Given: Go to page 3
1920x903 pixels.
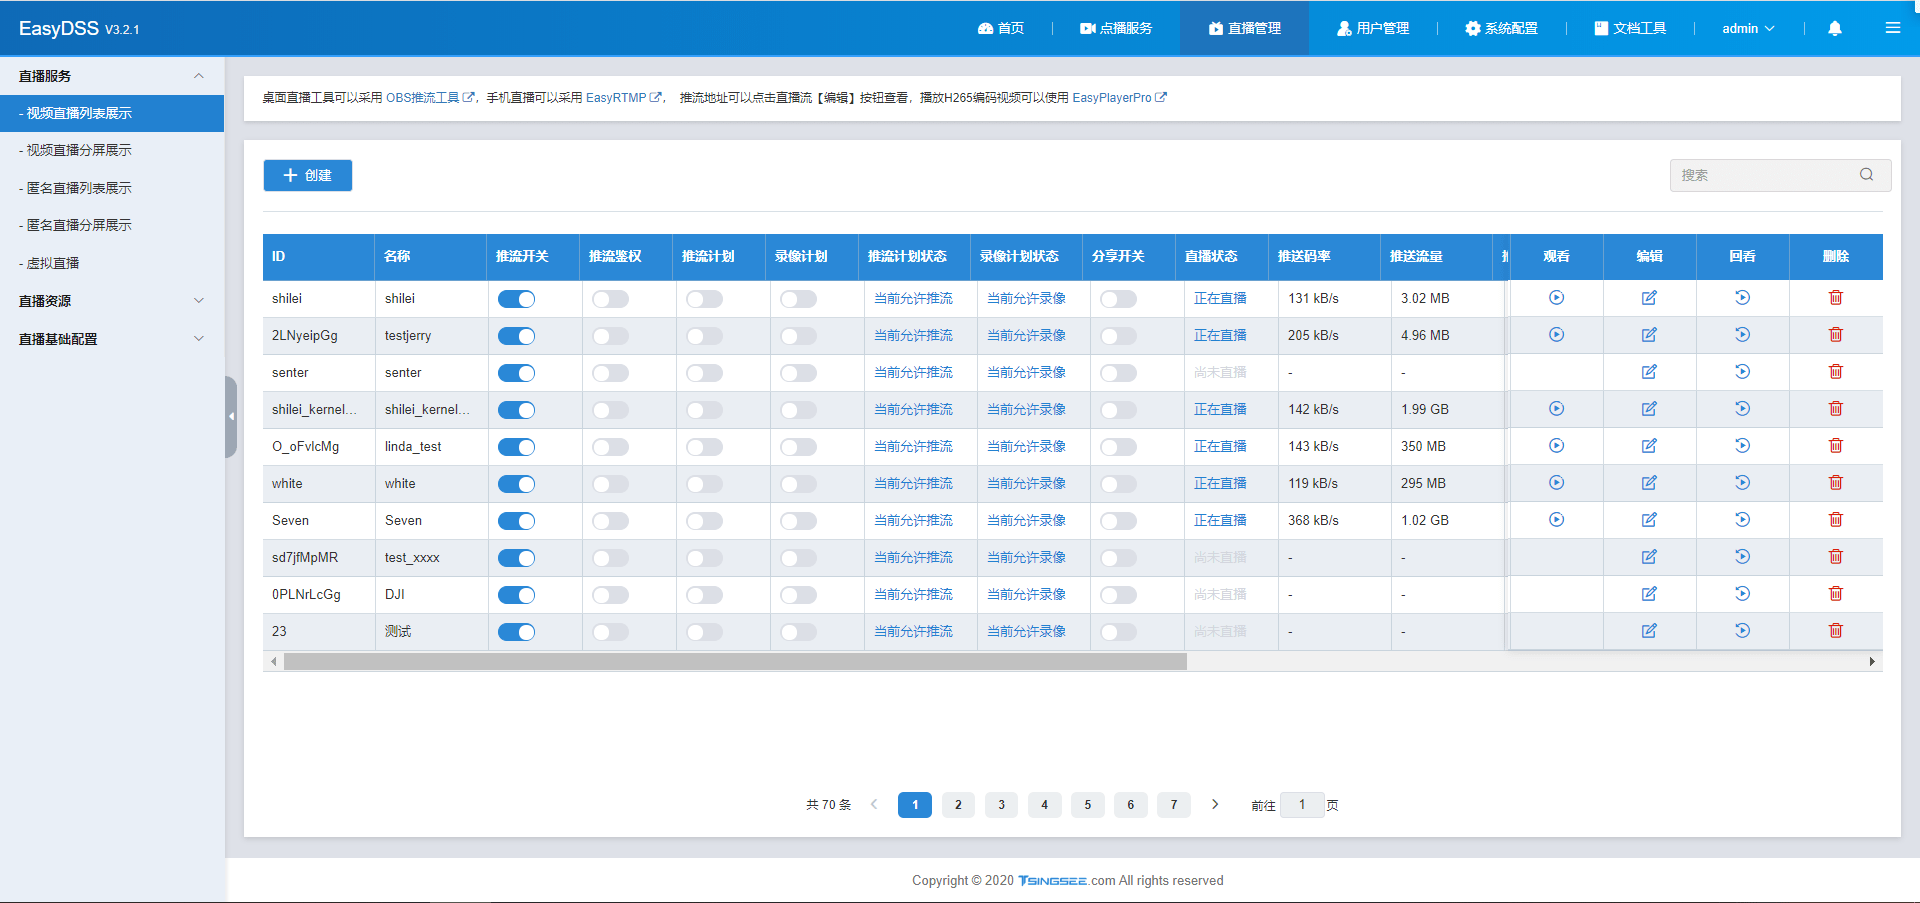Looking at the screenshot, I should 1001,805.
